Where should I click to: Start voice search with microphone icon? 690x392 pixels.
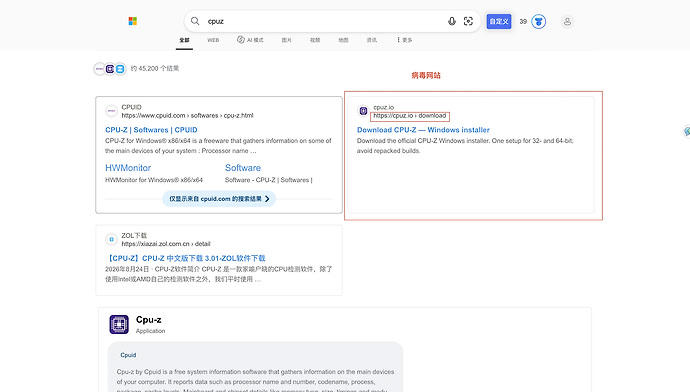[451, 21]
